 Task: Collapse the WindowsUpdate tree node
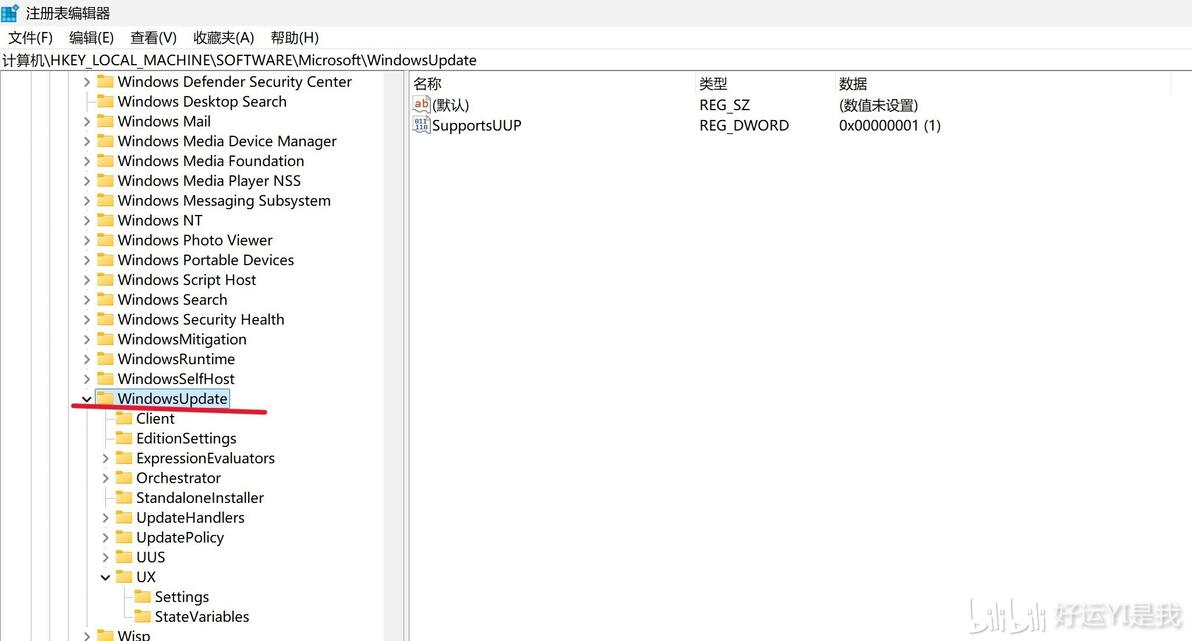pyautogui.click(x=87, y=398)
